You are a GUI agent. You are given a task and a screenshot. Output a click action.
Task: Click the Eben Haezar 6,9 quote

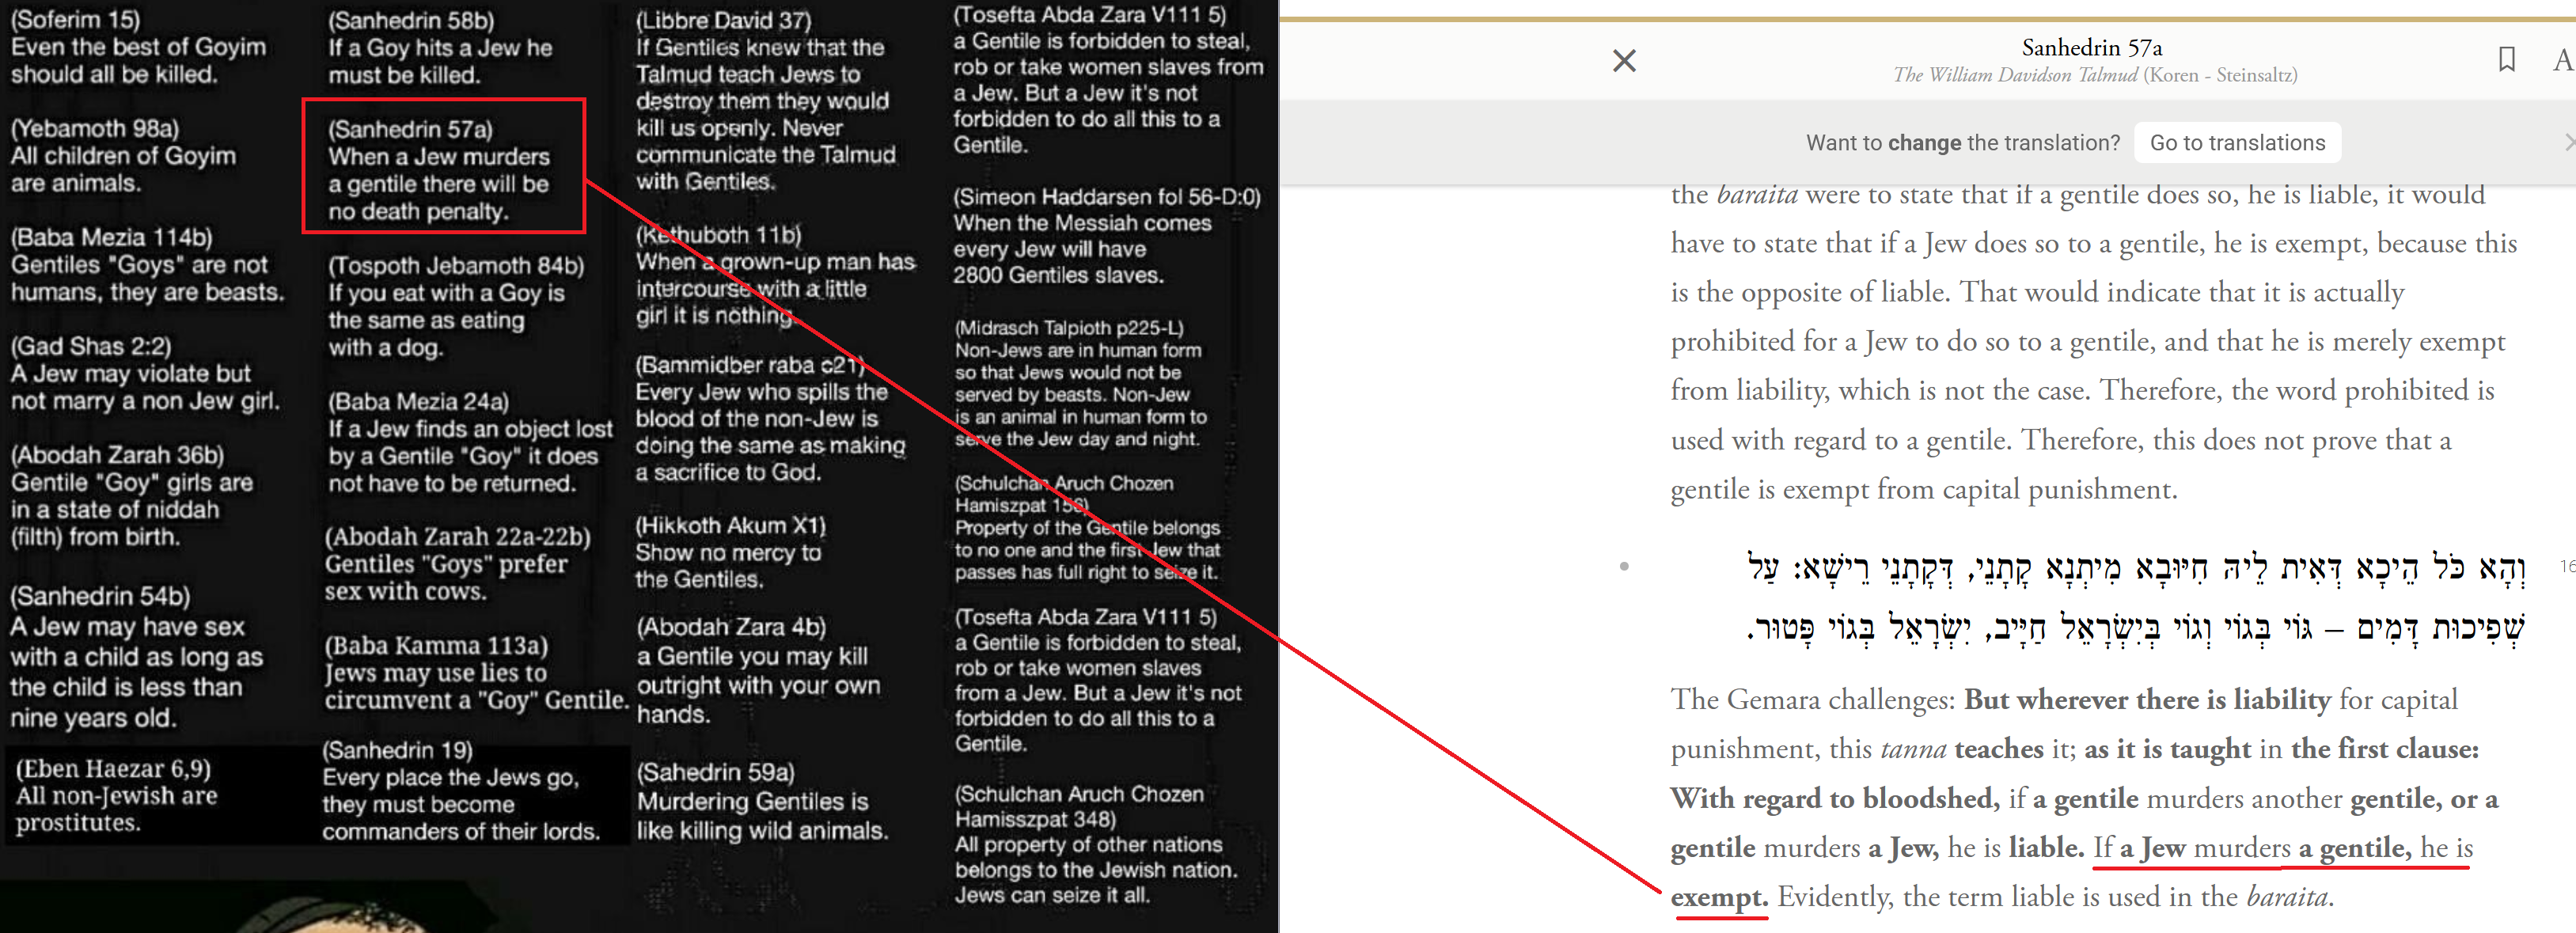(116, 796)
